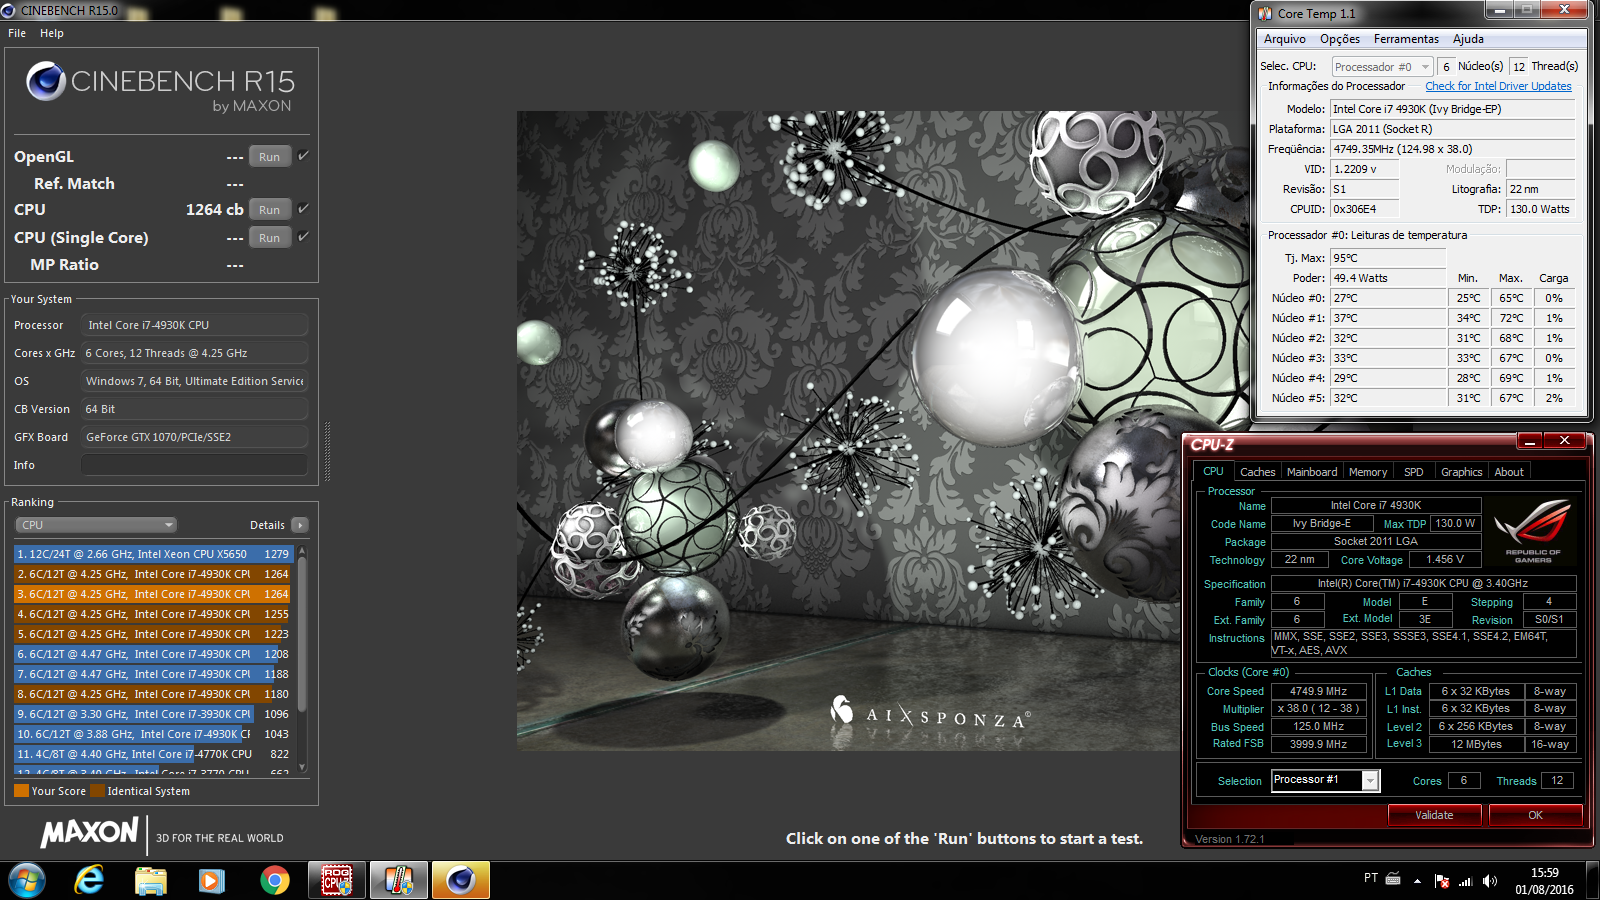
Task: Switch to the About tab in CPU-Z
Action: point(1509,472)
